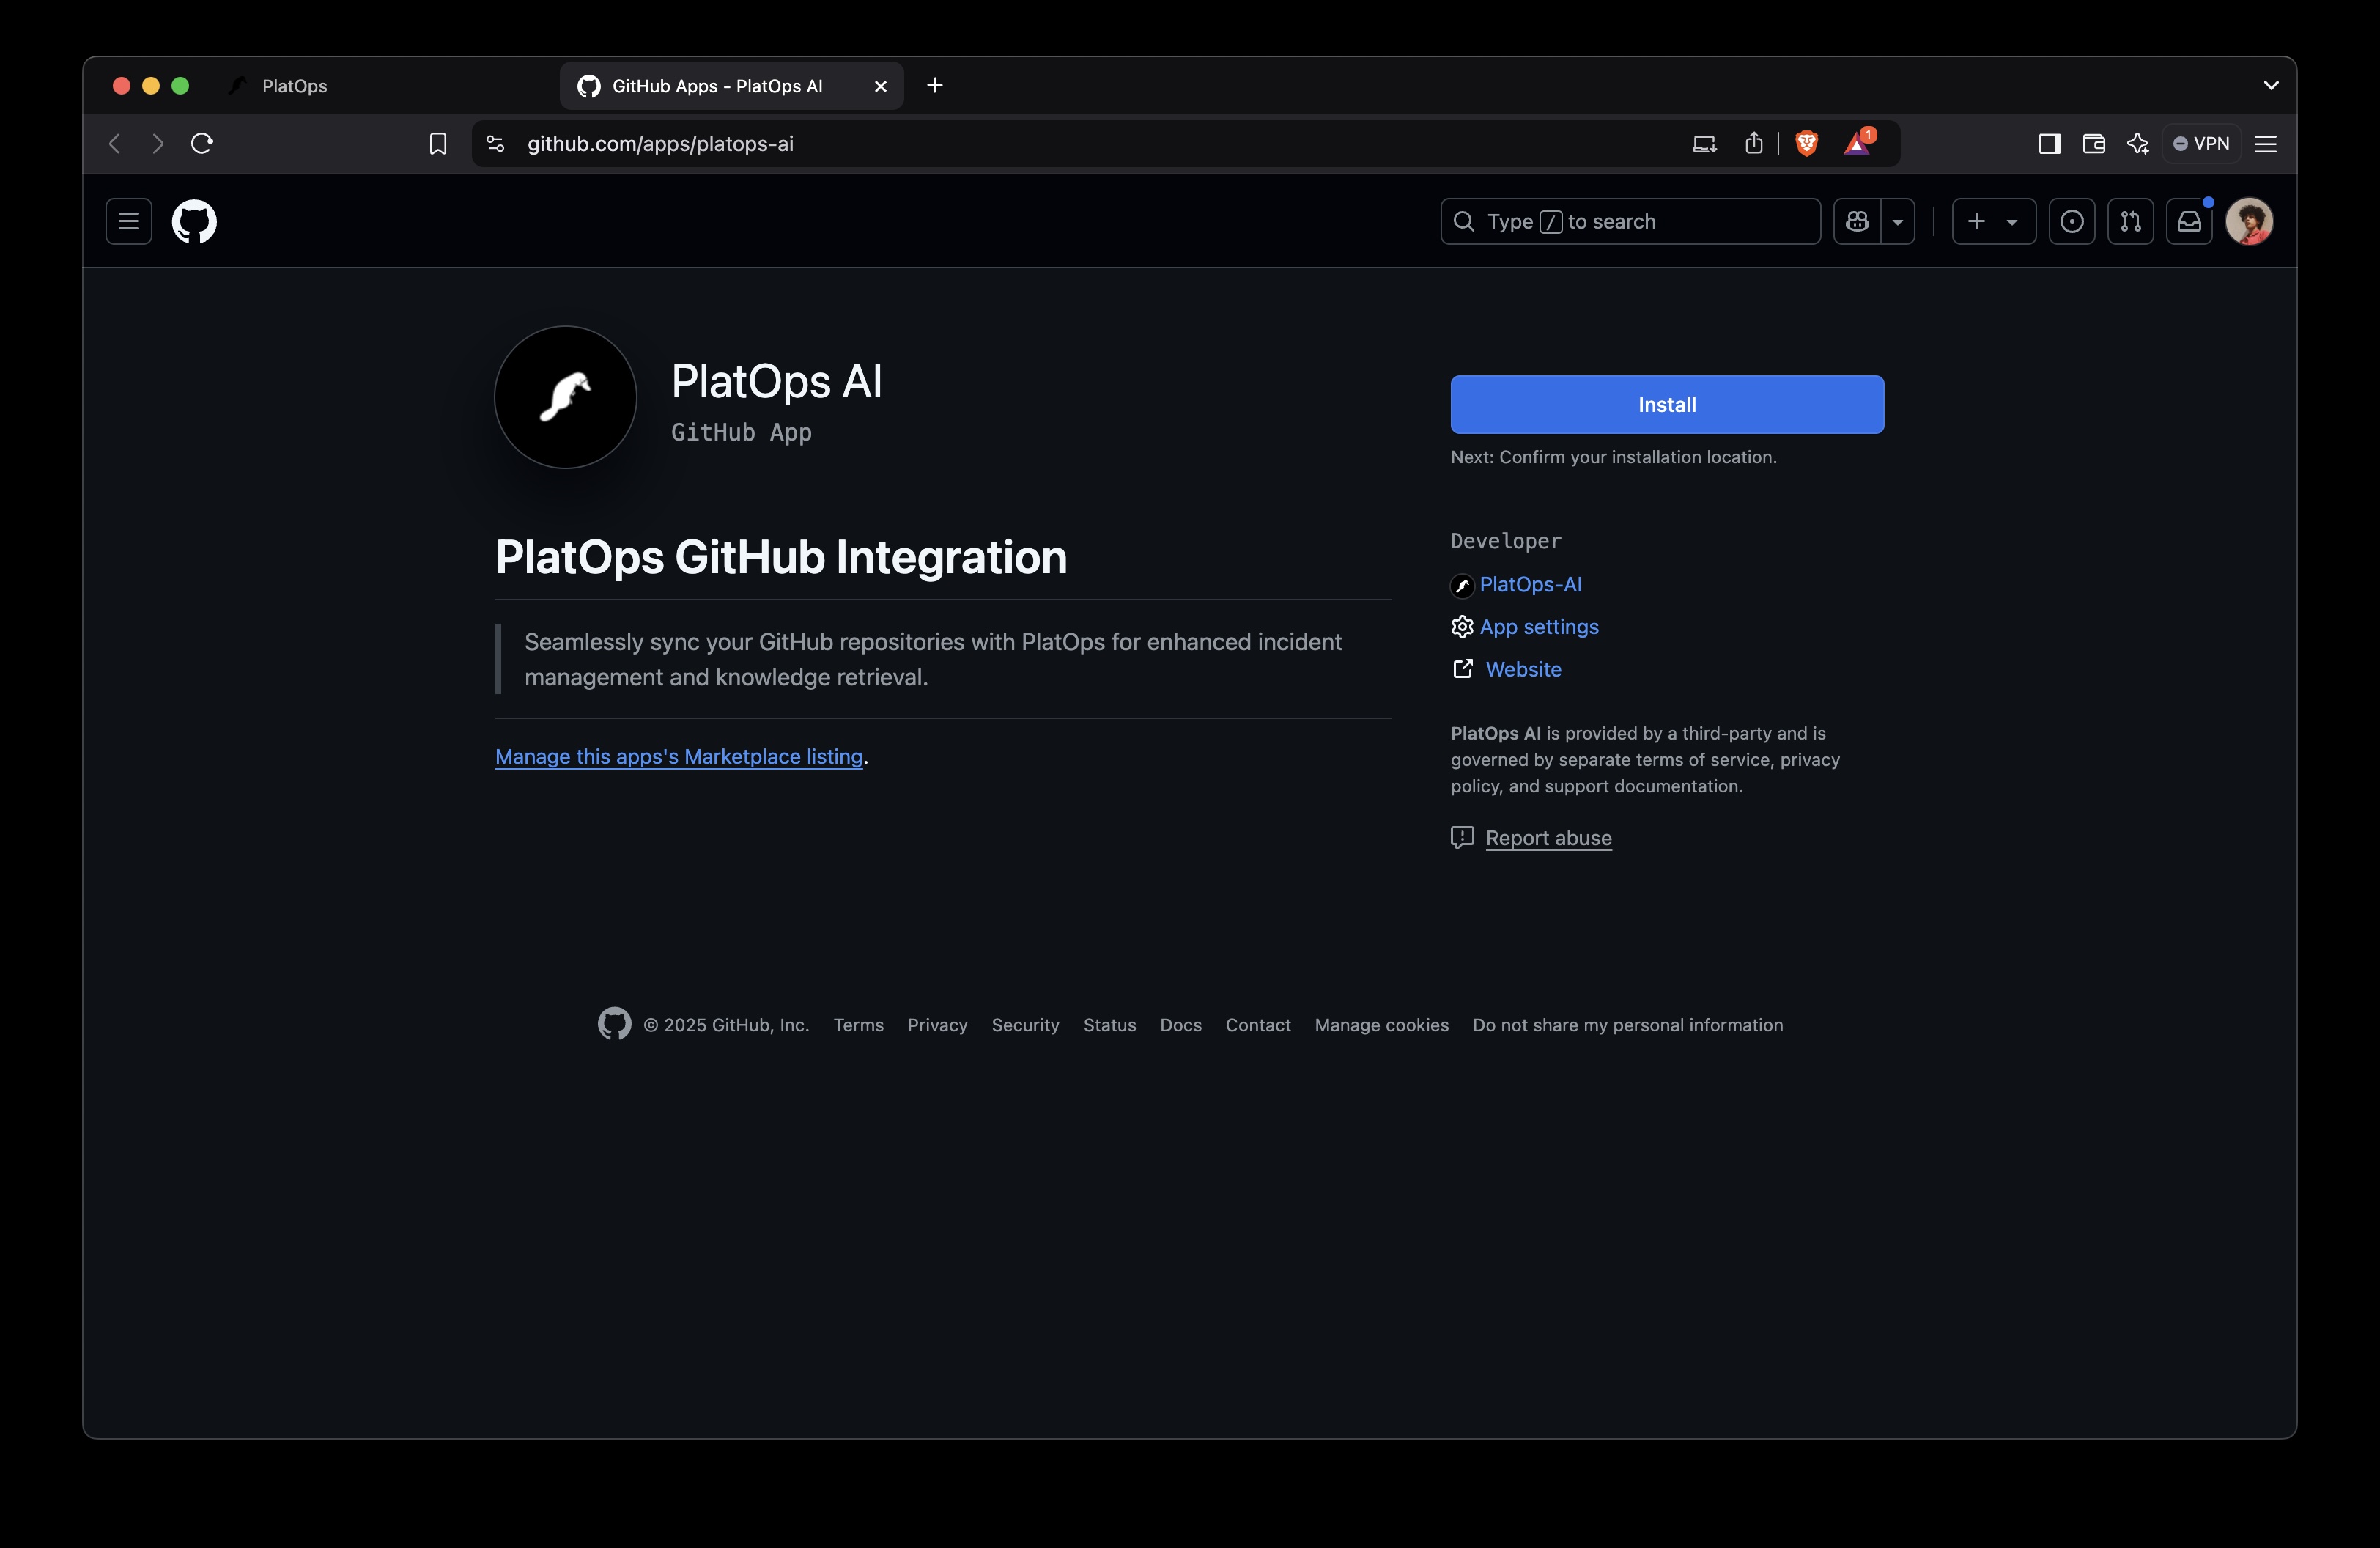Image resolution: width=2380 pixels, height=1548 pixels.
Task: View your issues icon in header
Action: click(x=2072, y=222)
